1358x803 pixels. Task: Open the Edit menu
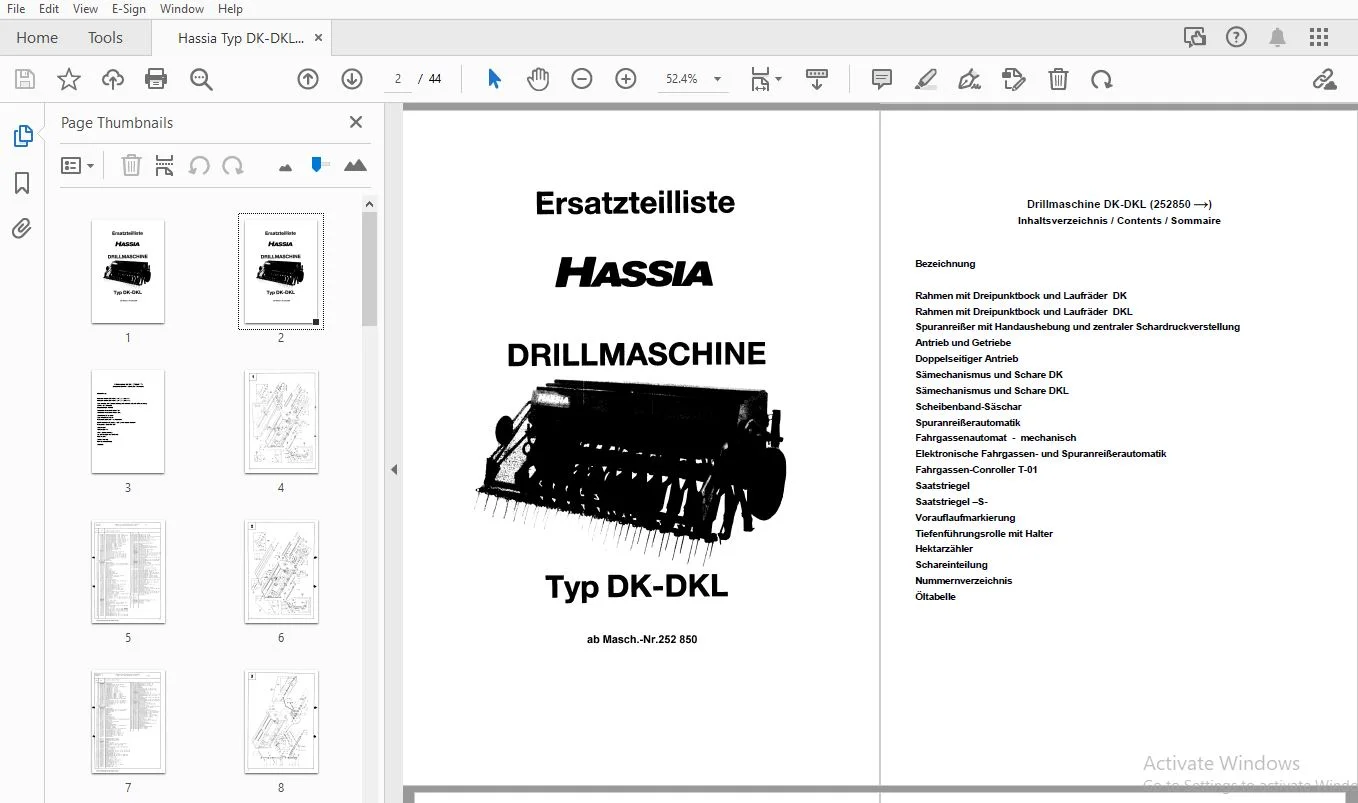coord(49,9)
